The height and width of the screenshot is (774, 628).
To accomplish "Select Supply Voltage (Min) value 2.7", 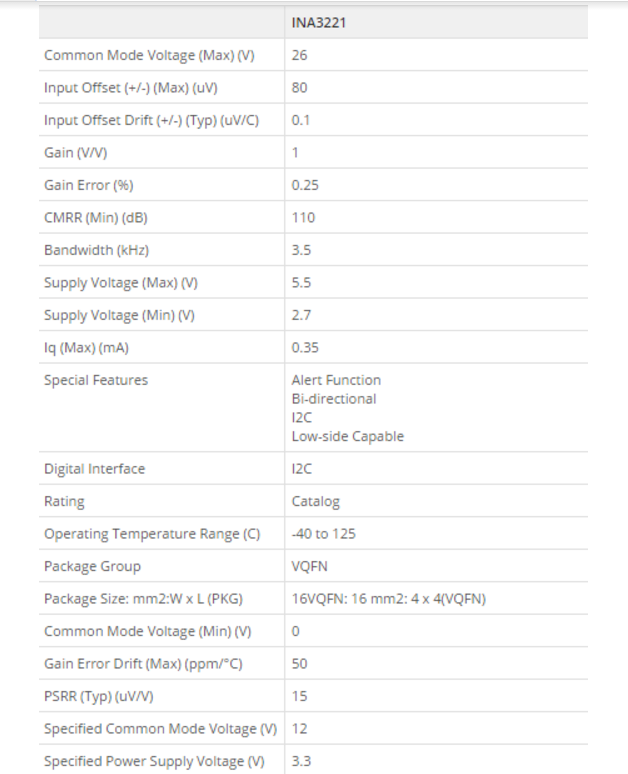I will [x=301, y=315].
